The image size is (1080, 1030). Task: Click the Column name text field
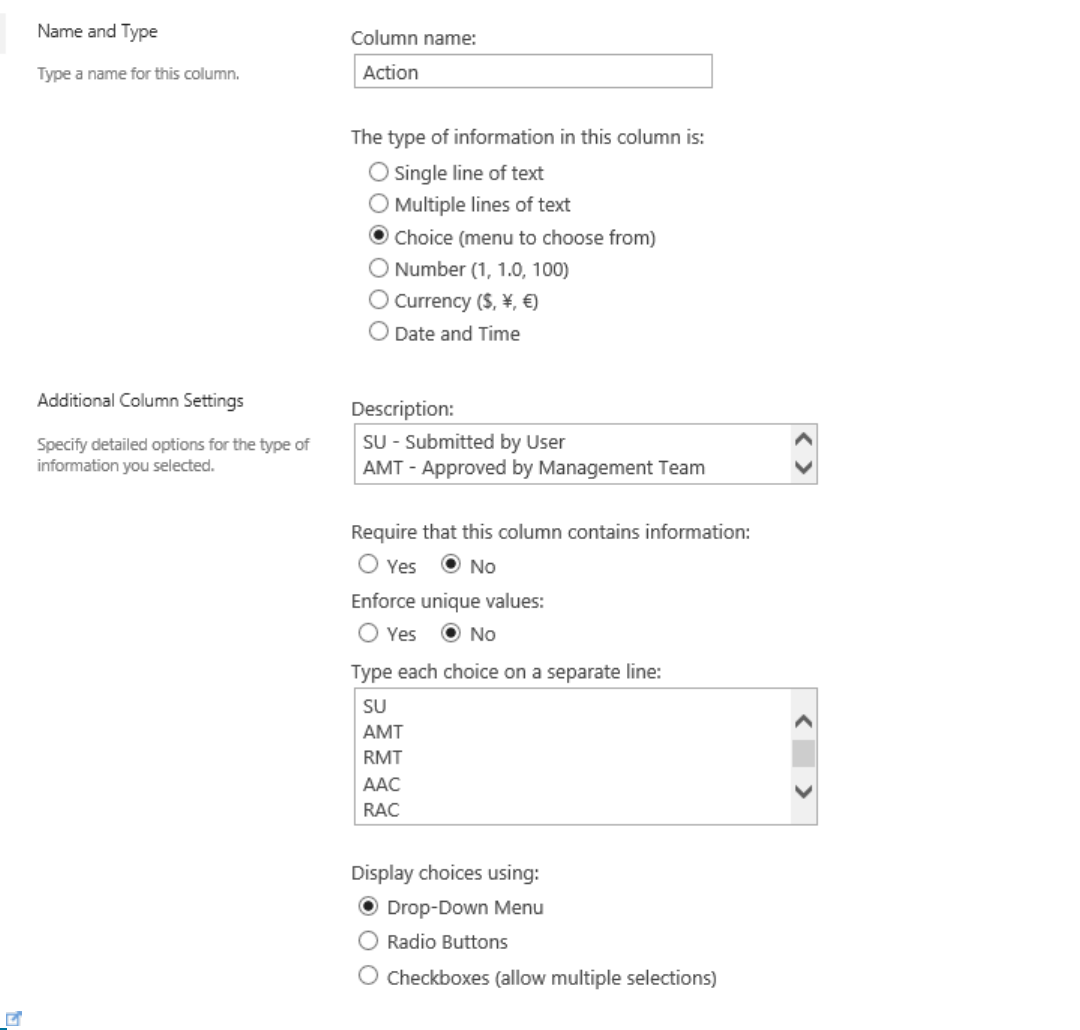(532, 72)
